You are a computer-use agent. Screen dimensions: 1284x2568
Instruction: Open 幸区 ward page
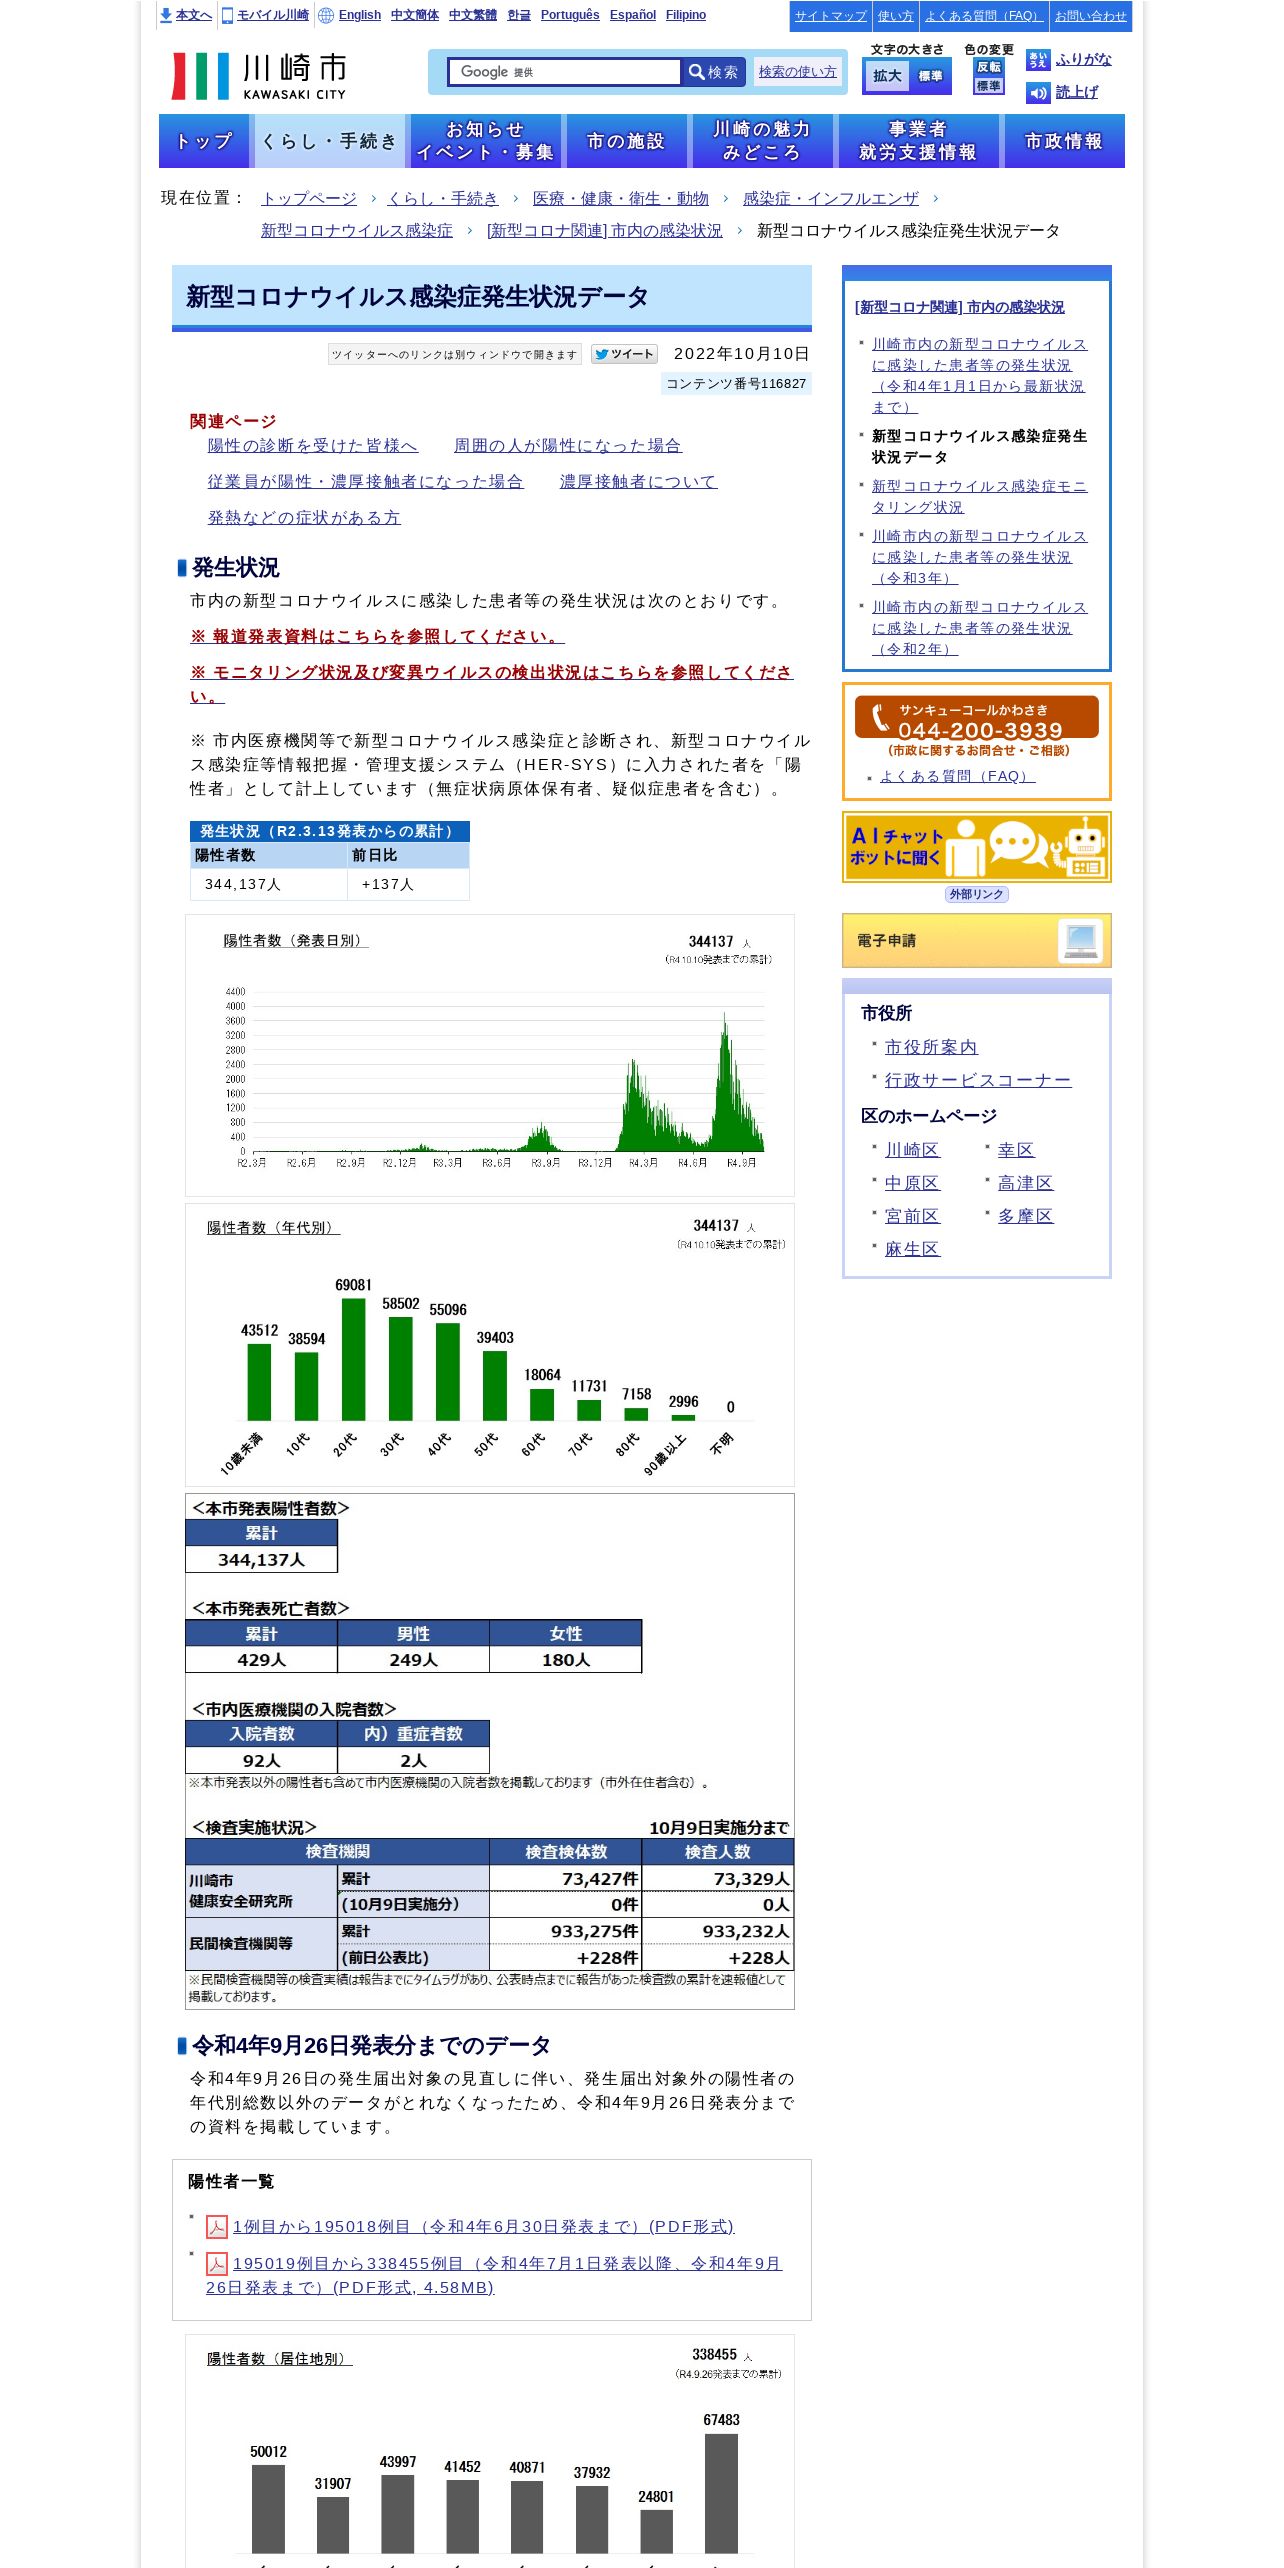(x=1016, y=1150)
